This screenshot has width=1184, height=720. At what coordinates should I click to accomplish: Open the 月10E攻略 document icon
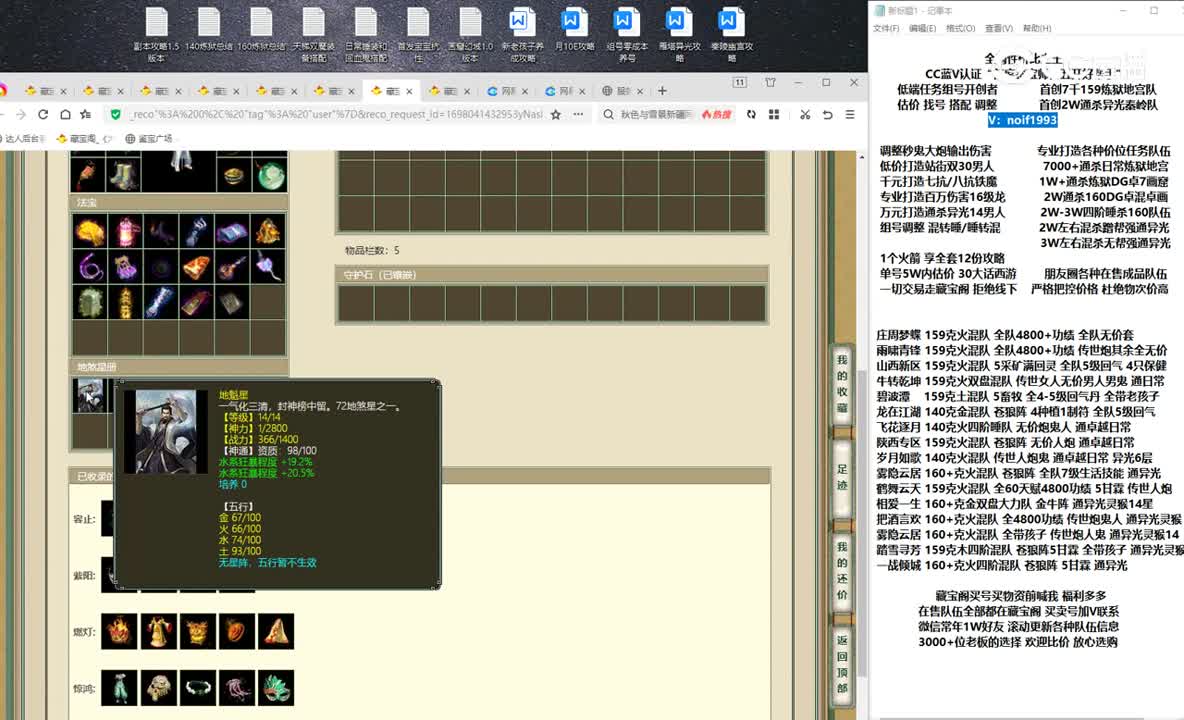coord(574,30)
